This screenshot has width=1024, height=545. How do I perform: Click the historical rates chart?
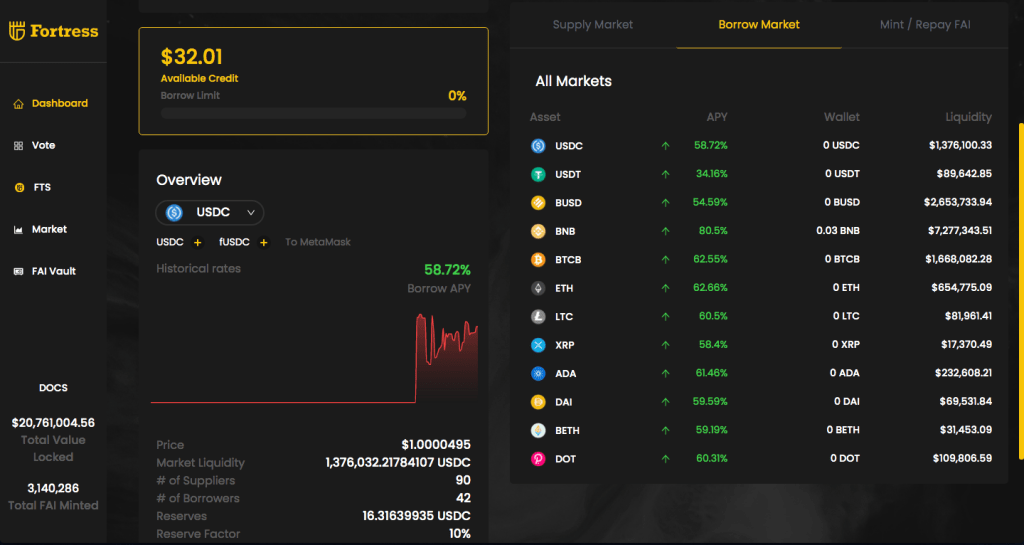point(314,358)
